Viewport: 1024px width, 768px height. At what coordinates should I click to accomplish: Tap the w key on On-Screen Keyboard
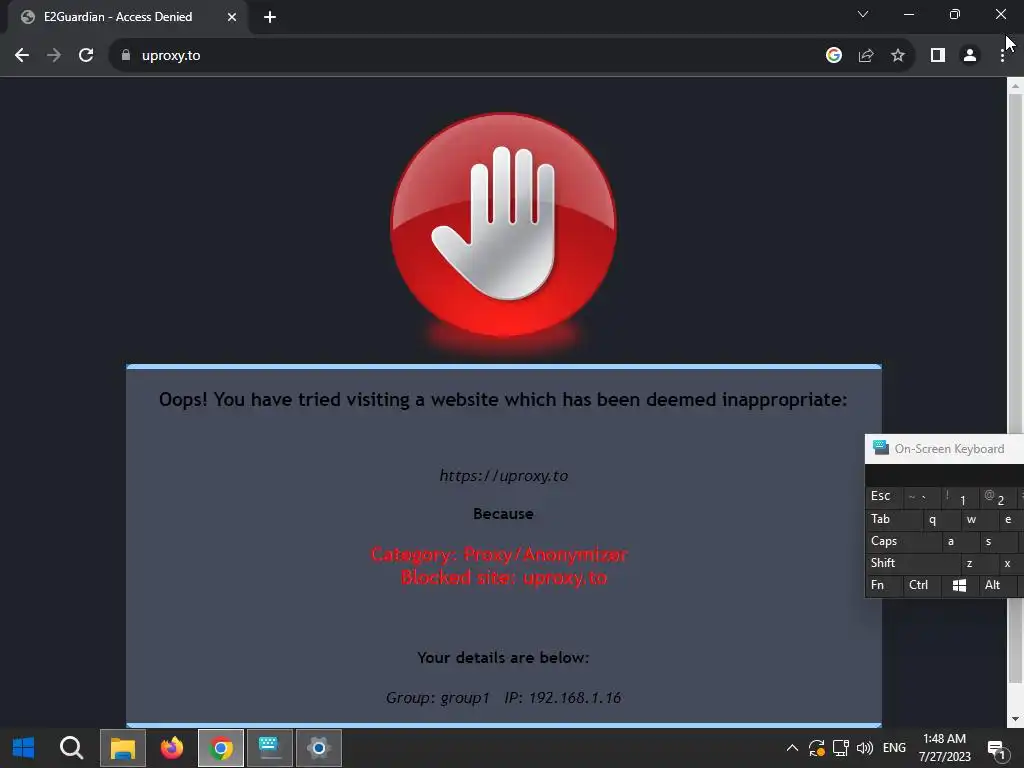[978, 519]
